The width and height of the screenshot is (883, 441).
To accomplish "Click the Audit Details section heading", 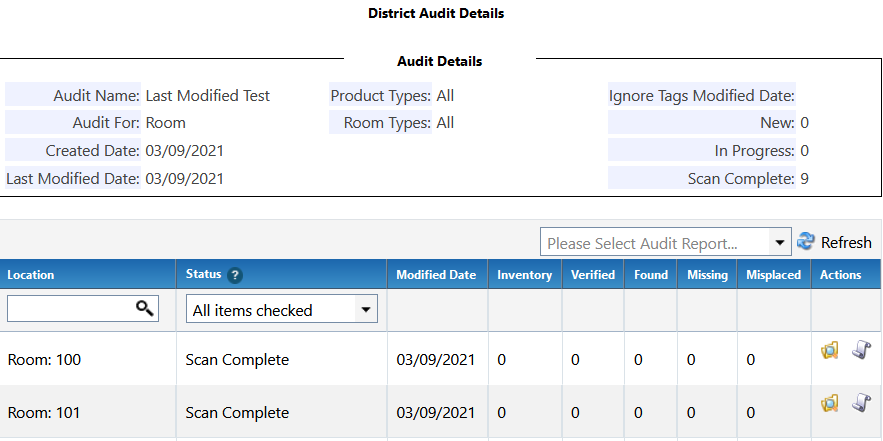I will [x=439, y=61].
